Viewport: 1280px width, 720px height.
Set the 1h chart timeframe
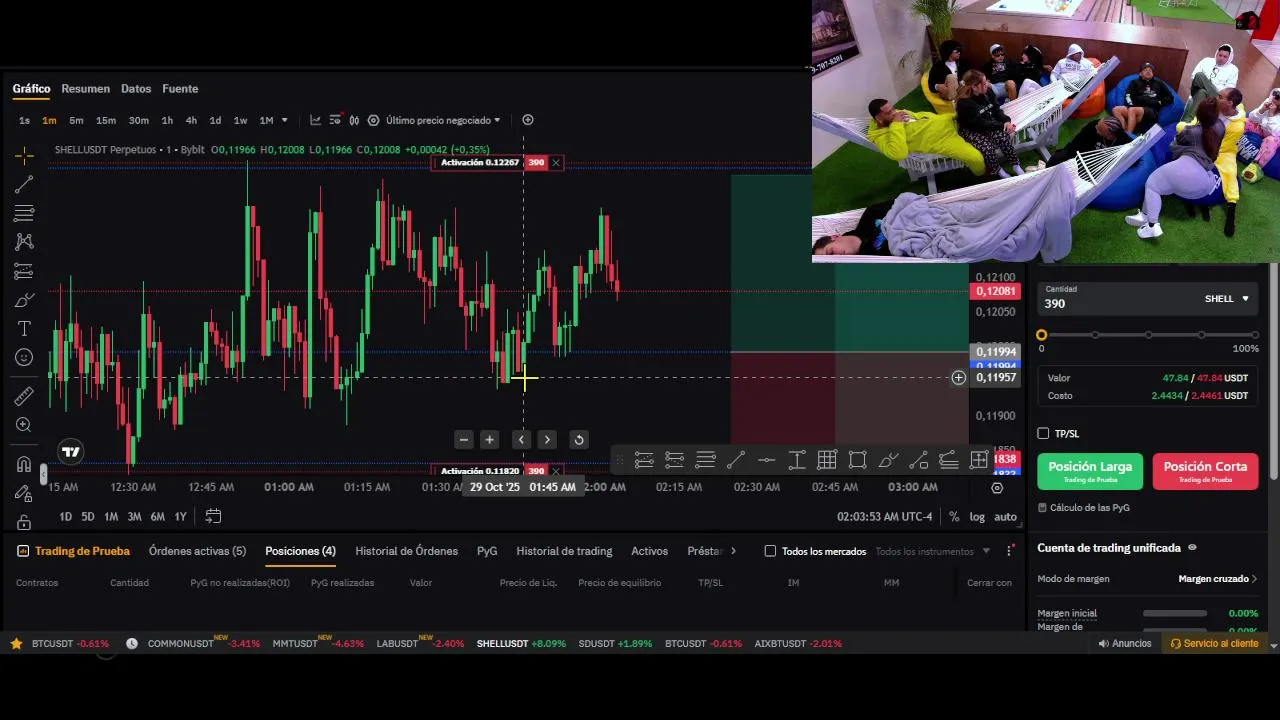point(167,120)
